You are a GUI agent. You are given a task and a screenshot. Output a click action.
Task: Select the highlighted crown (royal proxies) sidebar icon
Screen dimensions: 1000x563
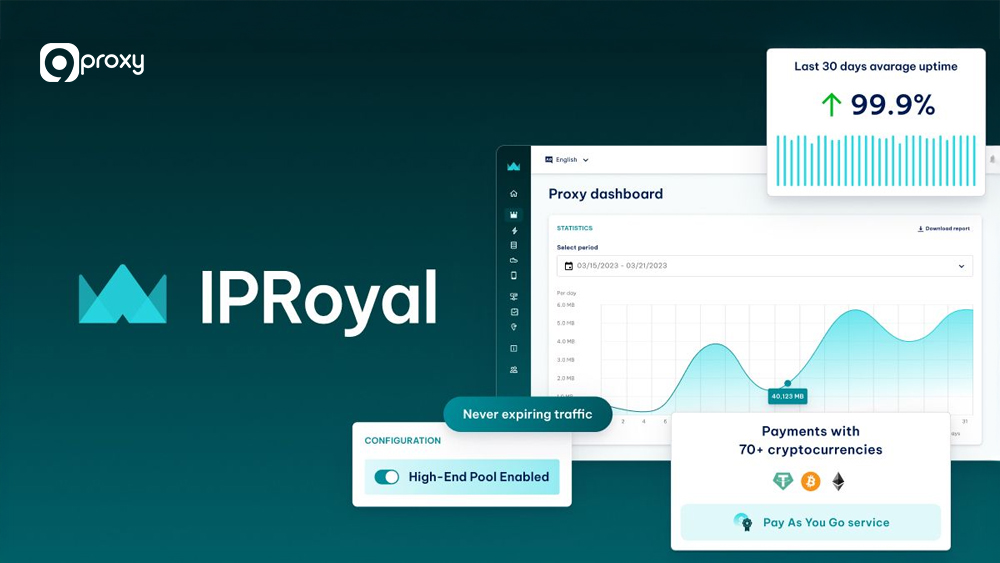(513, 215)
